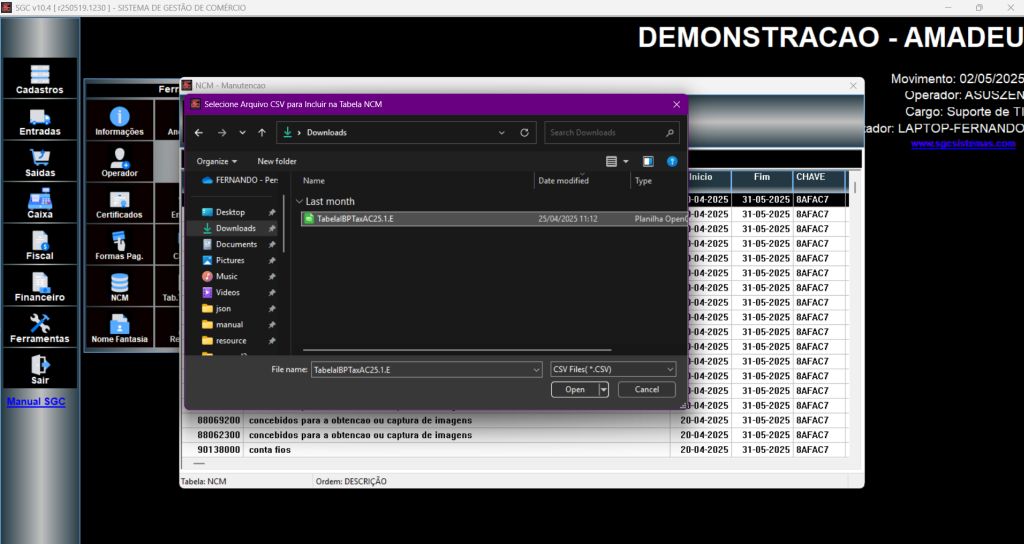This screenshot has width=1024, height=544.
Task: Show the preview pane icon
Action: tap(648, 161)
